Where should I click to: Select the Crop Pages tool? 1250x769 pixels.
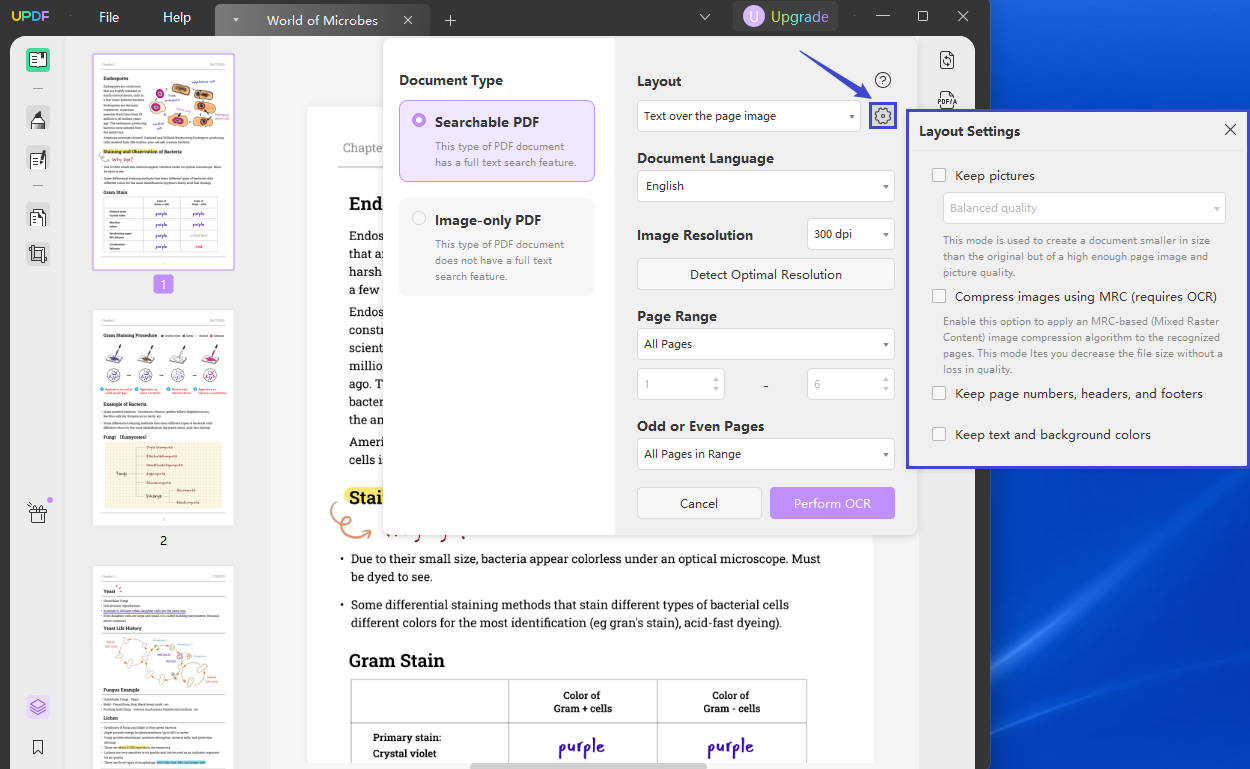coord(37,253)
